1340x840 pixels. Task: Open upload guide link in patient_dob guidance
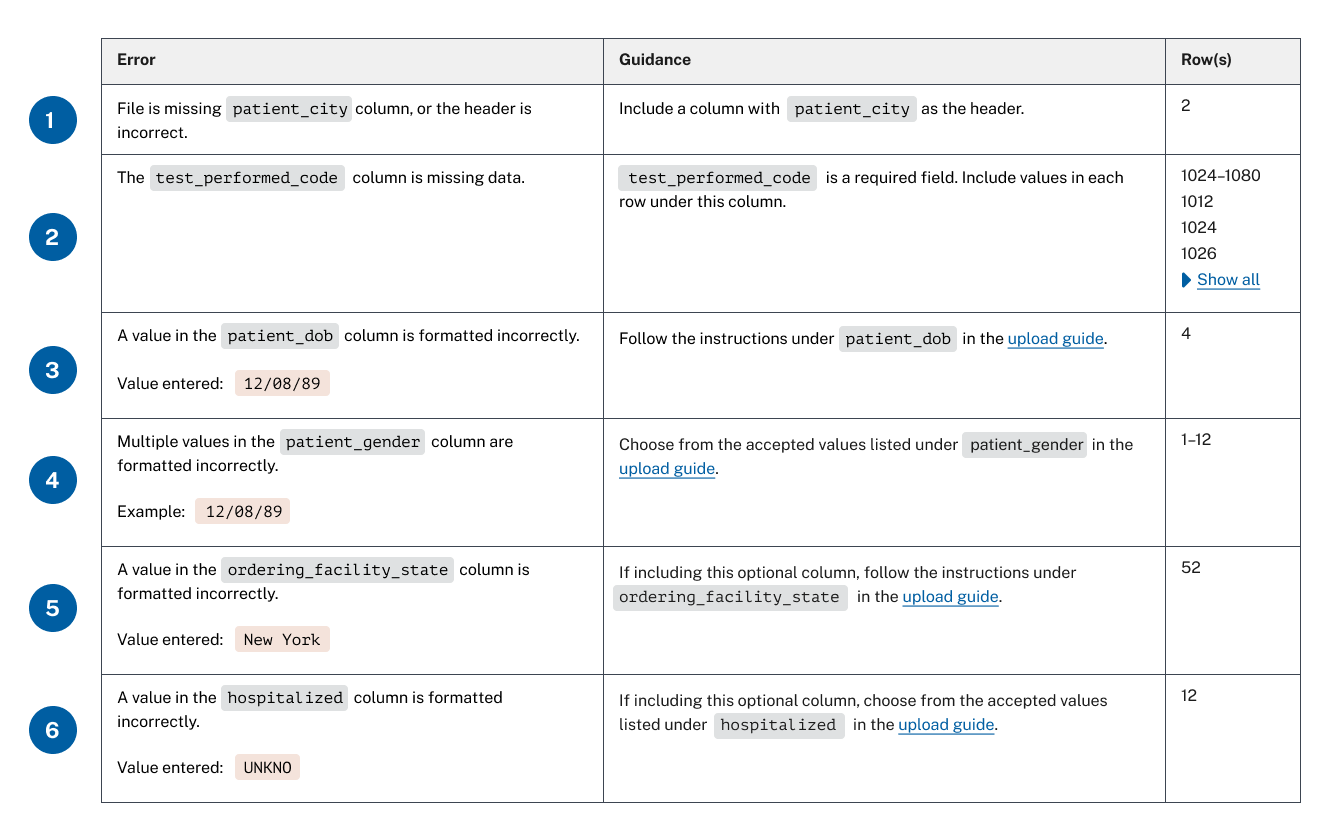(1056, 339)
